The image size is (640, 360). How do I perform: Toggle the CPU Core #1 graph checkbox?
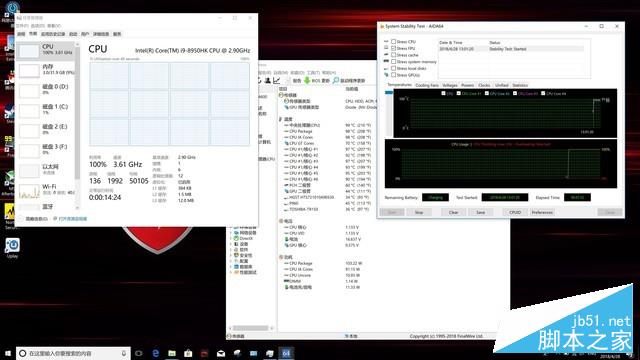coord(459,93)
